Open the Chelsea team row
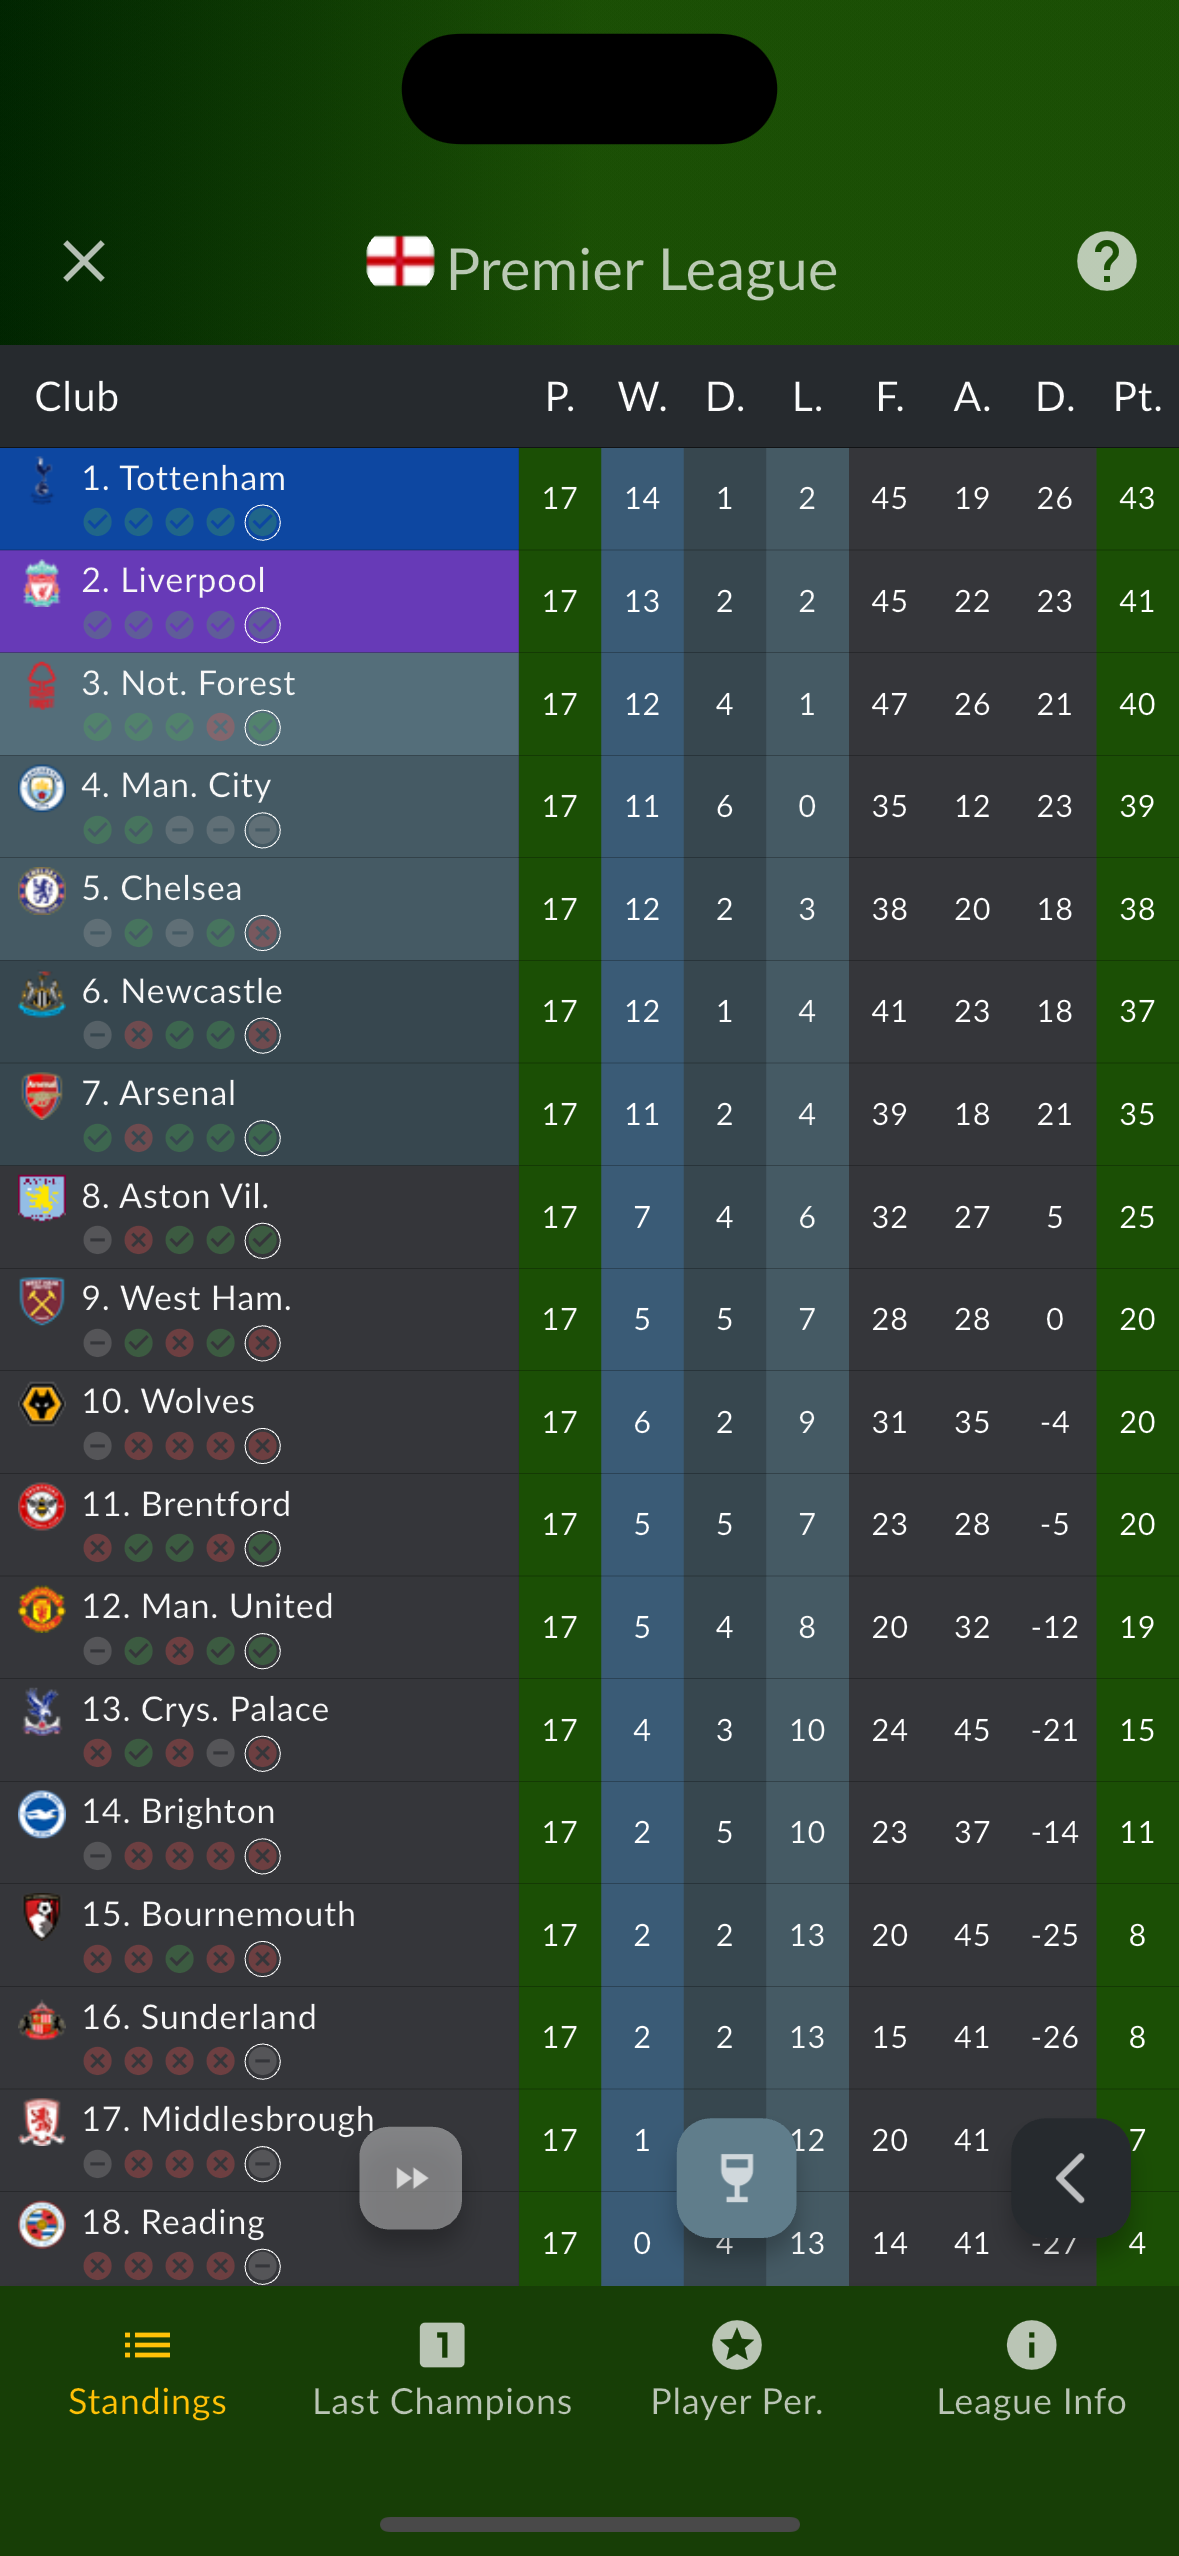 click(x=260, y=908)
